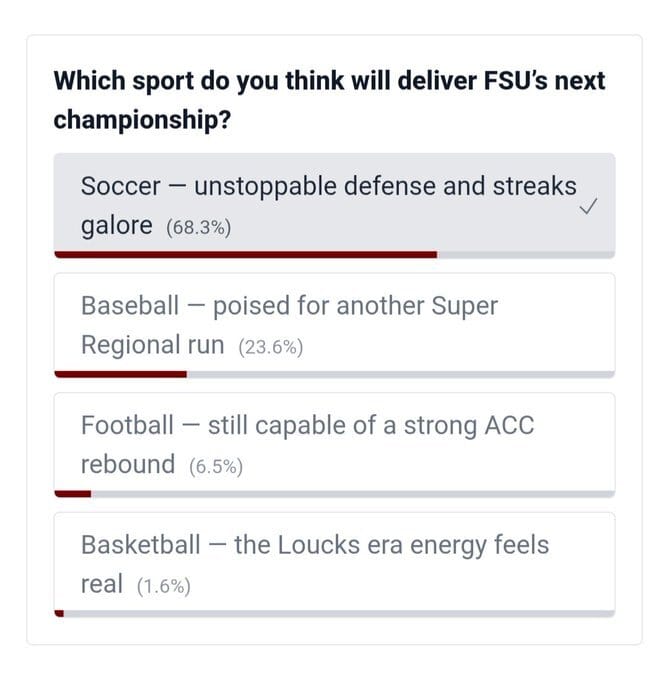This screenshot has width=669, height=680.
Task: Click the 6.5% result label
Action: 216,467
